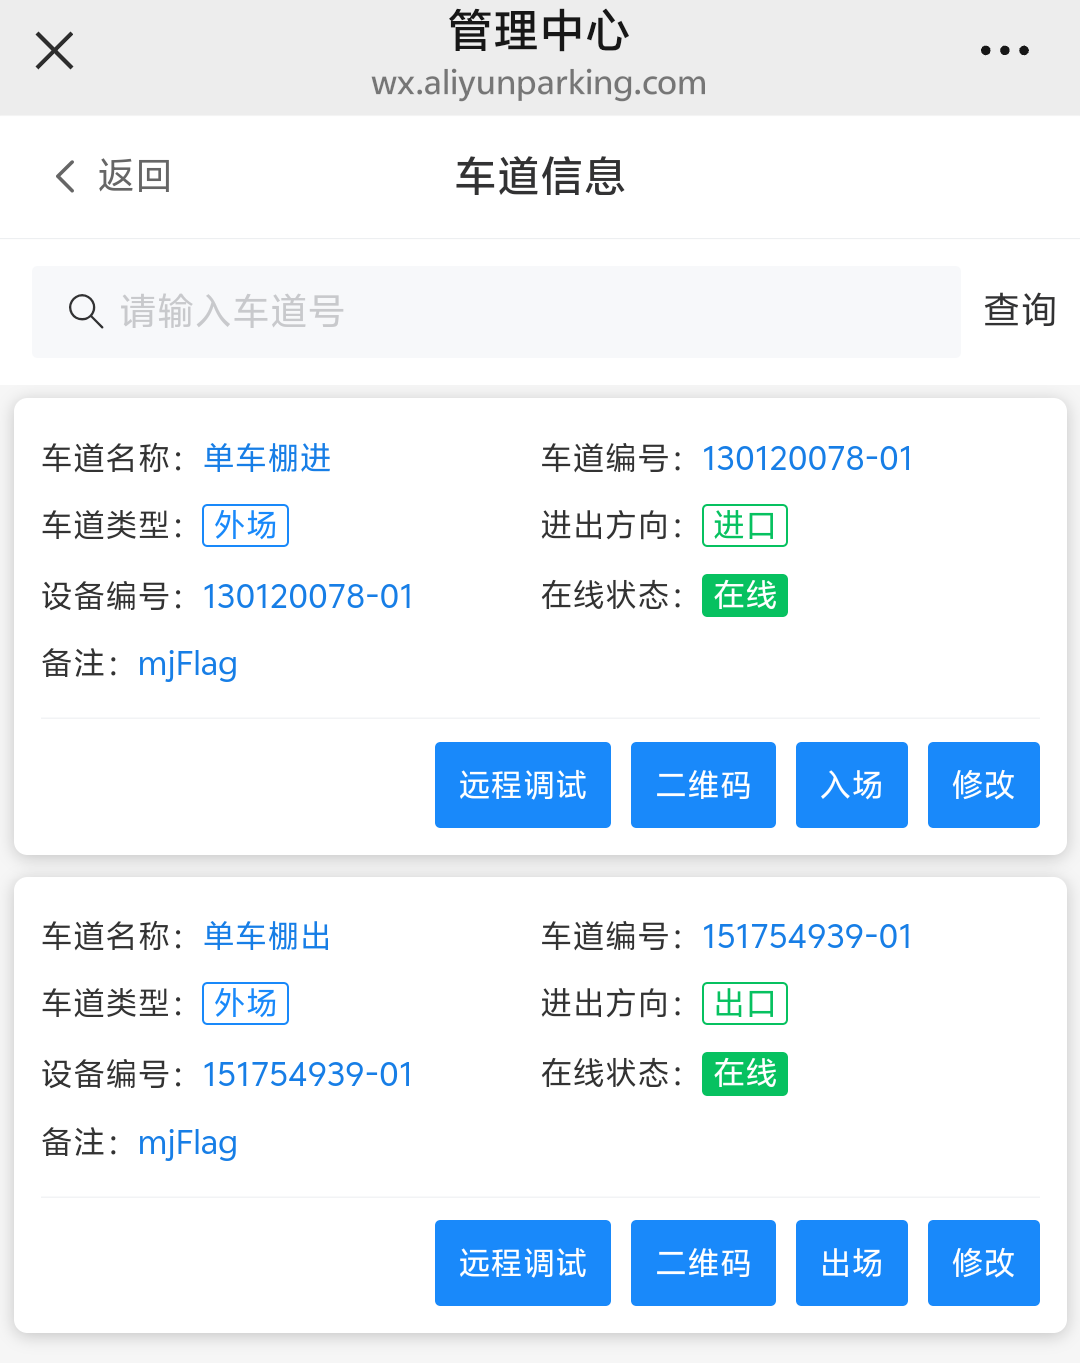Trigger 出场 on lane 单车棚出
Image resolution: width=1080 pixels, height=1363 pixels.
pyautogui.click(x=851, y=1263)
